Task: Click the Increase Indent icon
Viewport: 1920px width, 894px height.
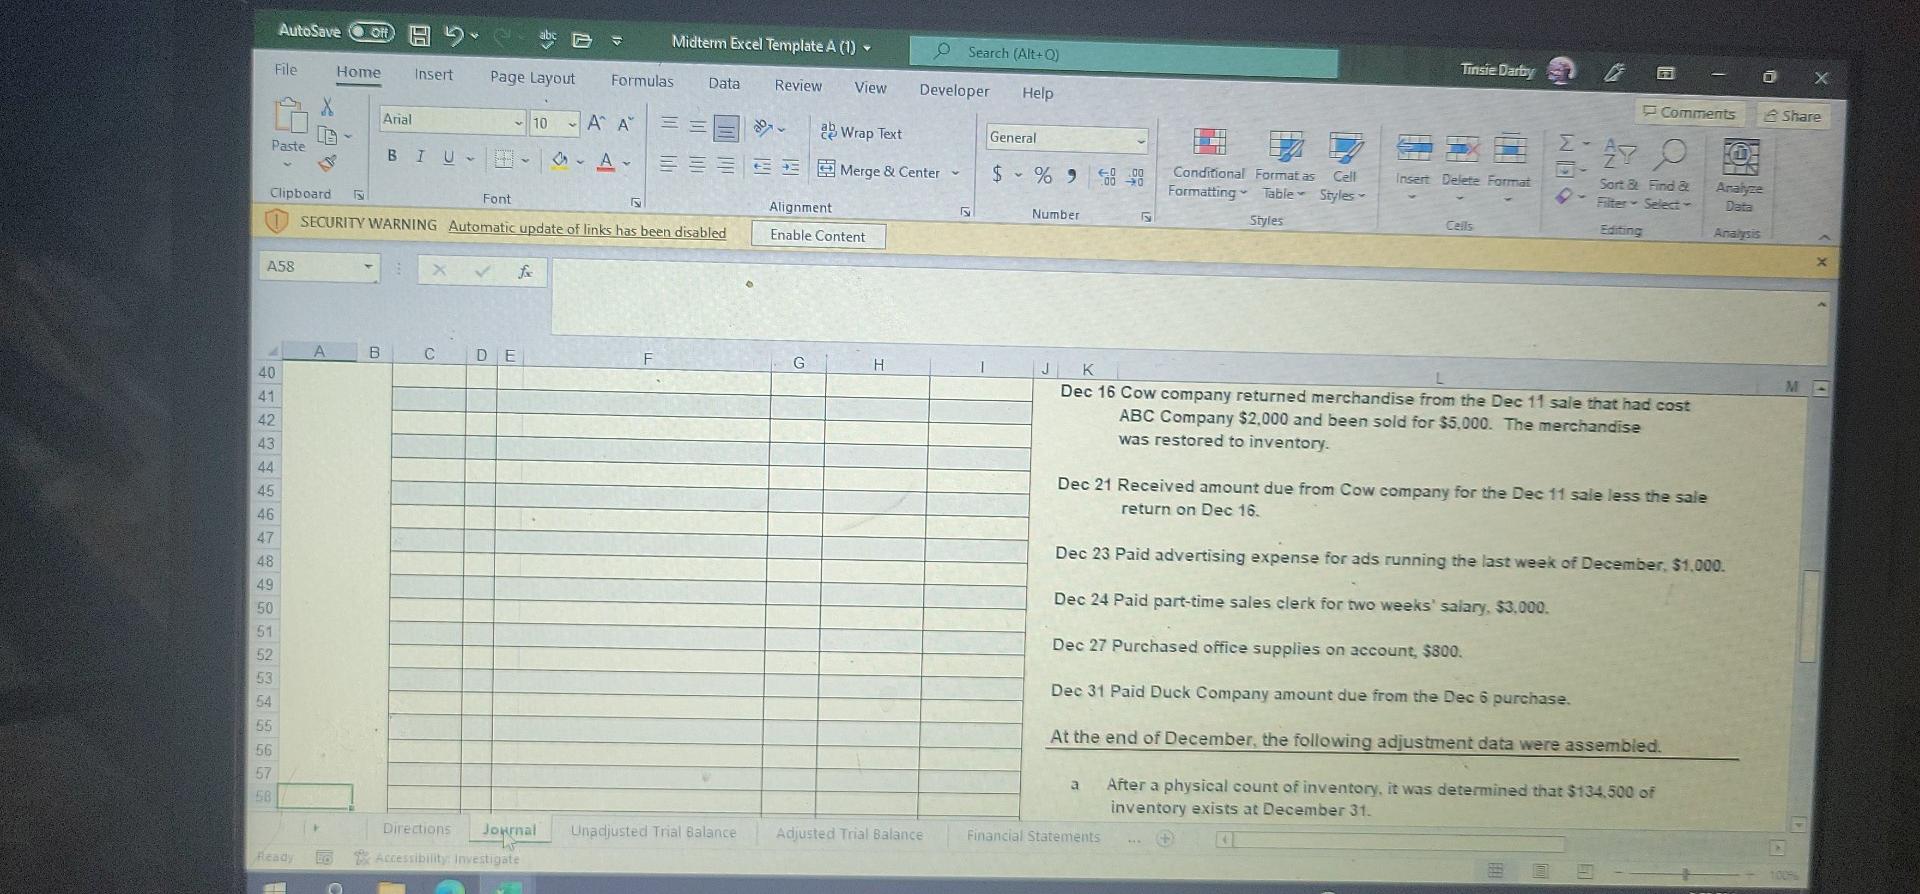Action: tap(790, 168)
